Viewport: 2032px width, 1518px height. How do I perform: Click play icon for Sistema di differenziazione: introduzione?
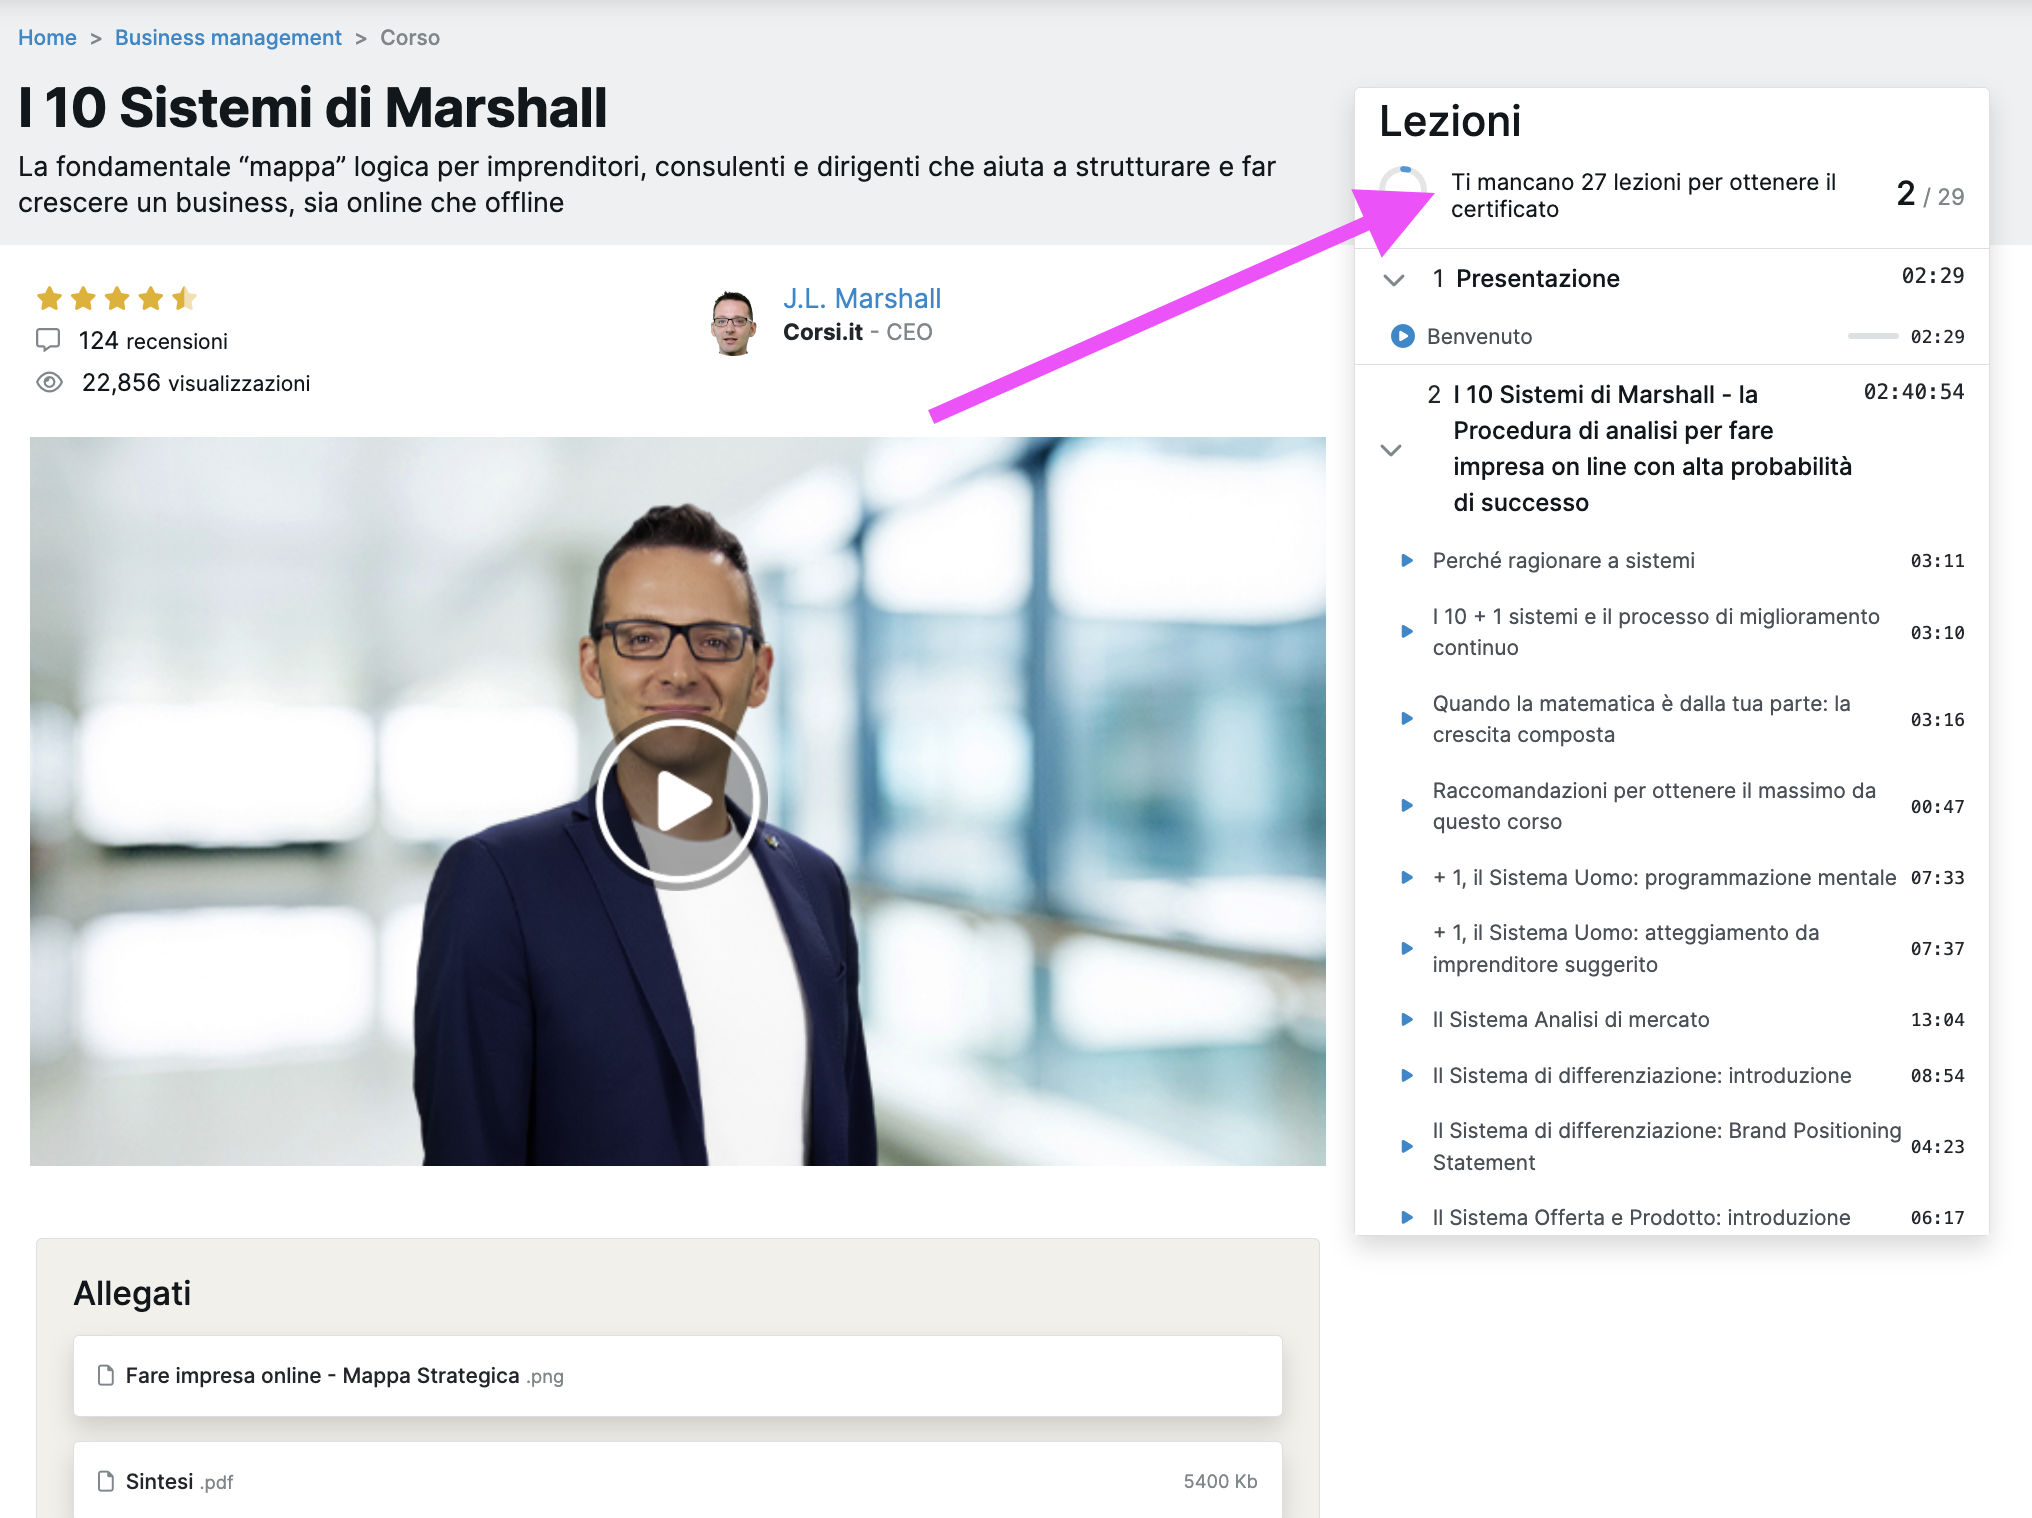[1407, 1075]
